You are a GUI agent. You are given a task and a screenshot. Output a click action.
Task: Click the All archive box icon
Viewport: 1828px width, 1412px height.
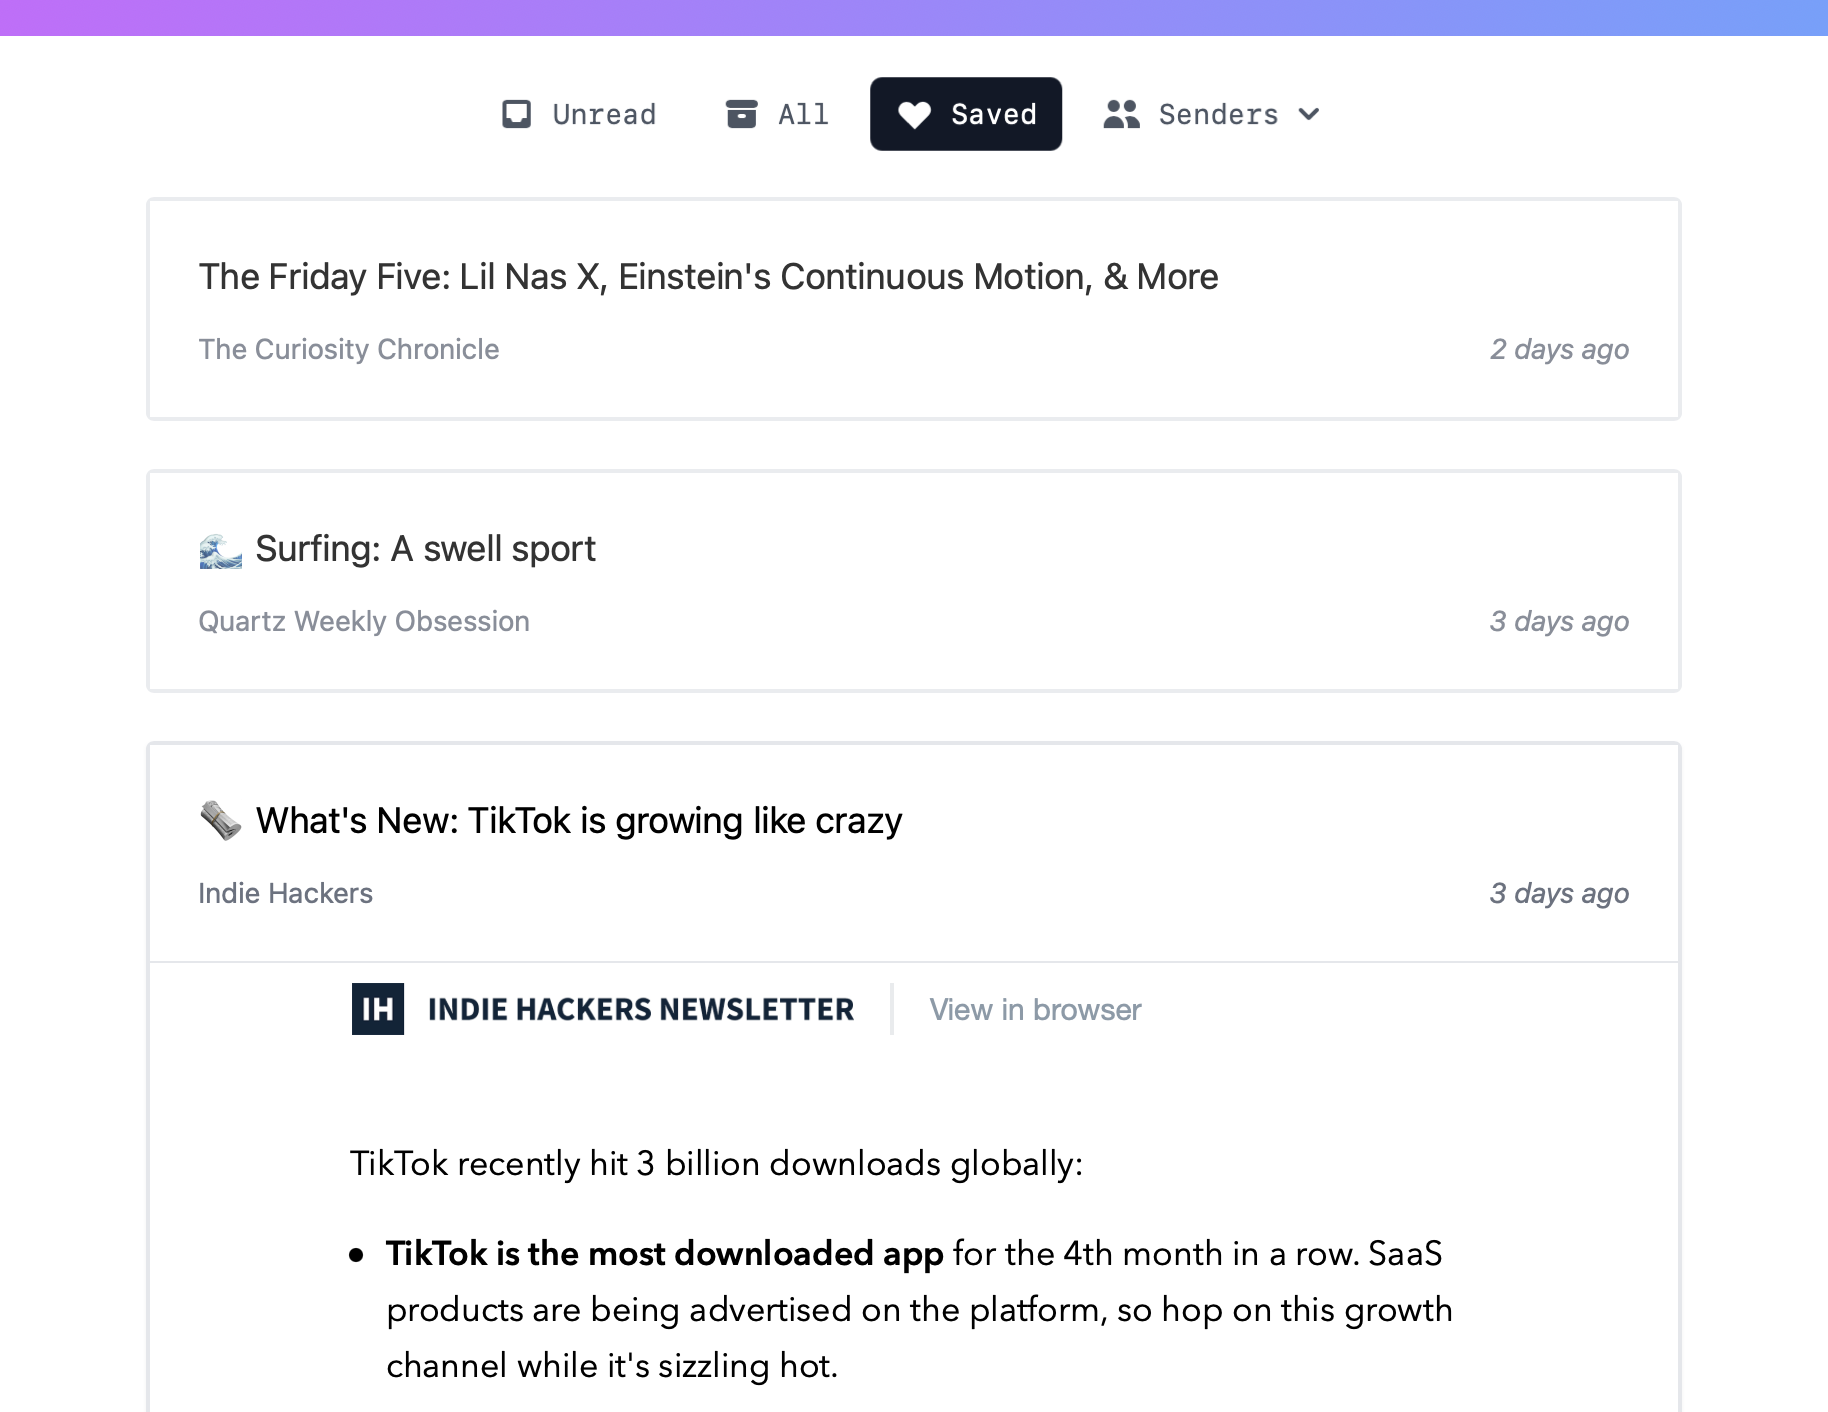click(x=741, y=114)
